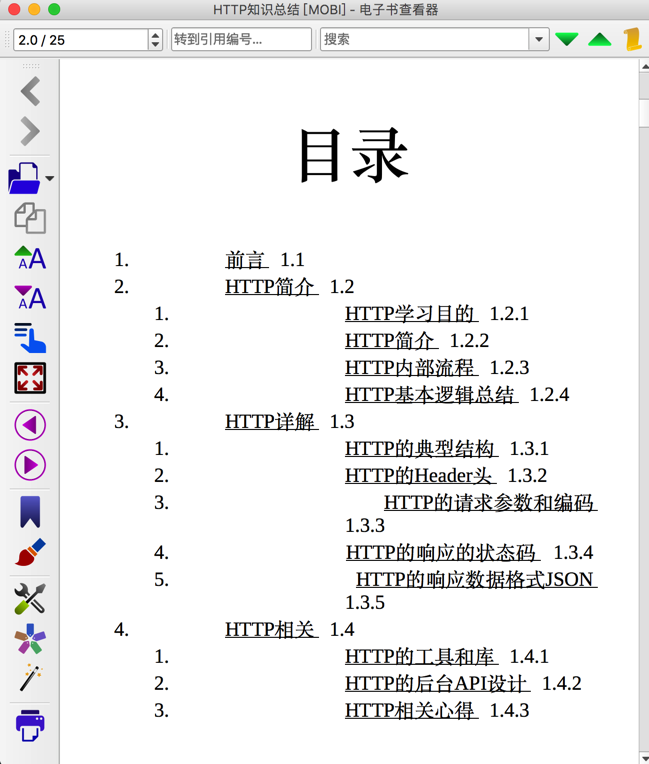Screen dimensions: 649x764
Task: Click the vertical scrollbar down arrow
Action: click(644, 759)
